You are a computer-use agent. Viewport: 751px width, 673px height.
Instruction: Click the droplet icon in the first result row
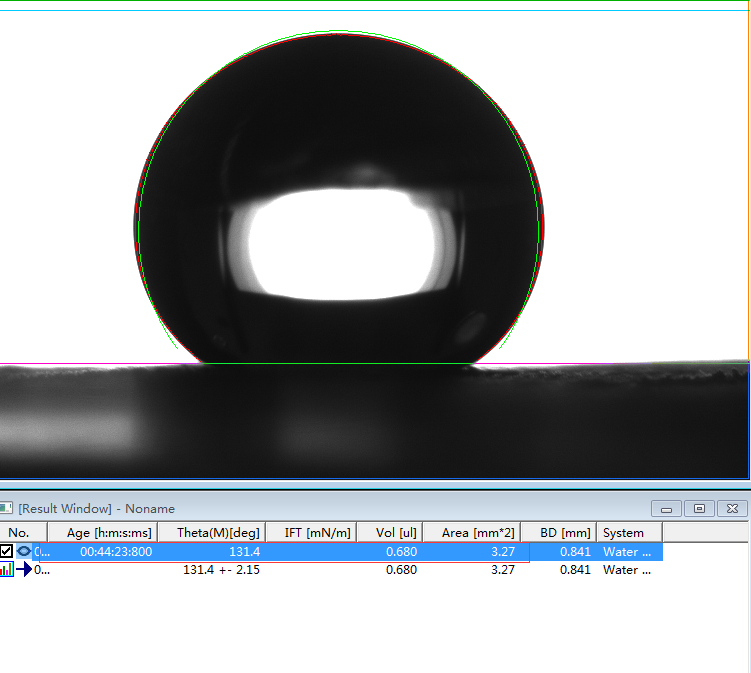(24, 551)
